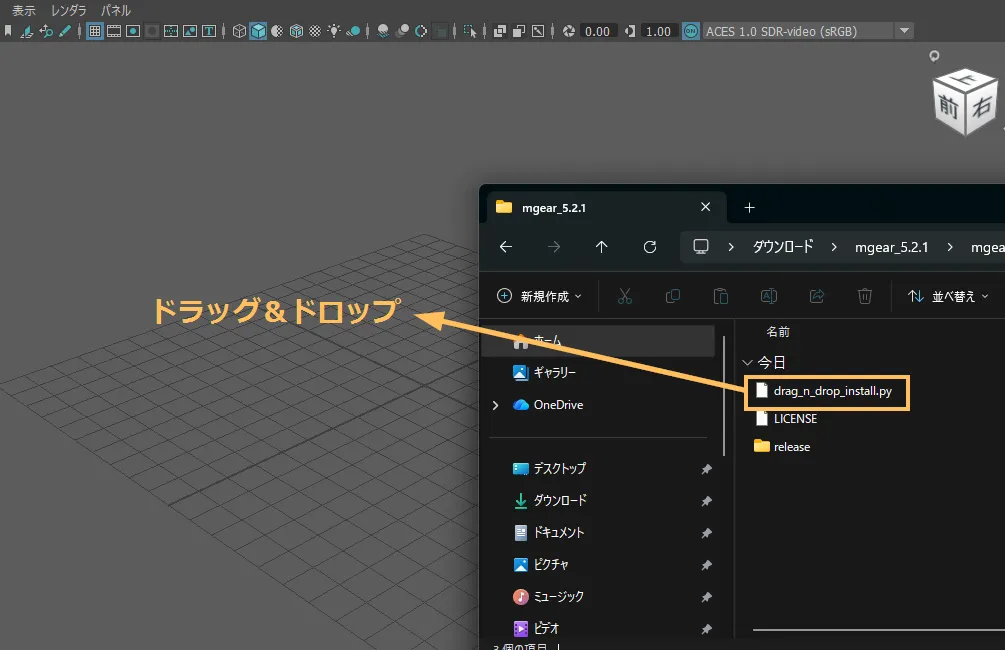Screen dimensions: 1005x650
Task: Click the exposure value field showing 0.00
Action: [x=597, y=31]
